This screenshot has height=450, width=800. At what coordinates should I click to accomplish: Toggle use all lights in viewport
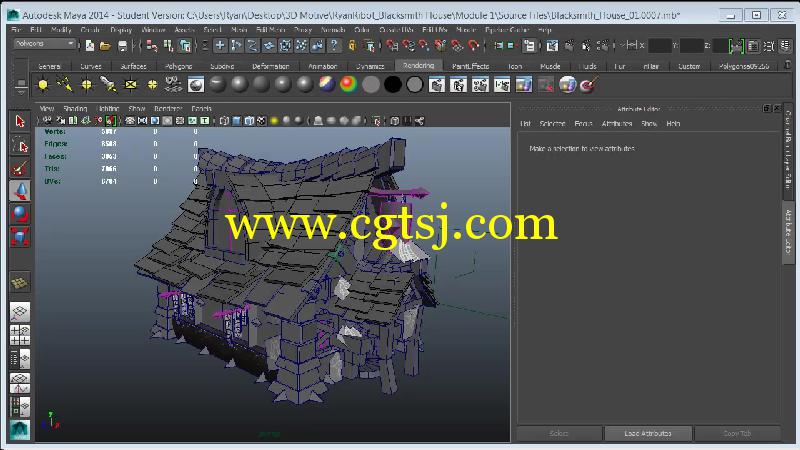tap(274, 121)
